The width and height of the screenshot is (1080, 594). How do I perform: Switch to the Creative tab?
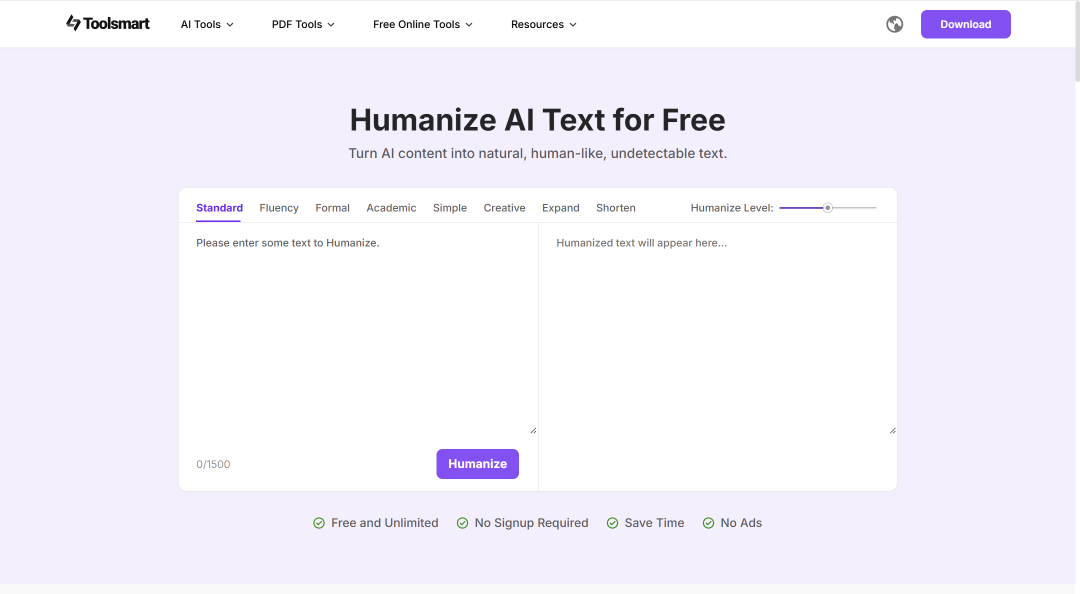click(504, 207)
